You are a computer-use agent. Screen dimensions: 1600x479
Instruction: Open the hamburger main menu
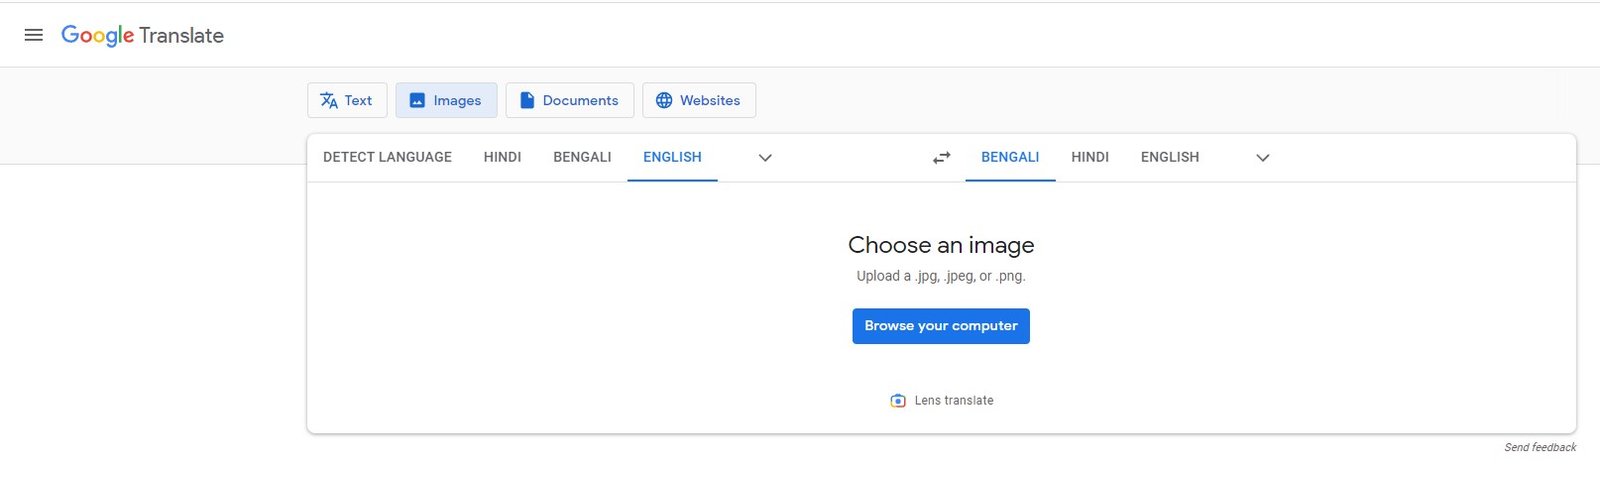tap(33, 35)
